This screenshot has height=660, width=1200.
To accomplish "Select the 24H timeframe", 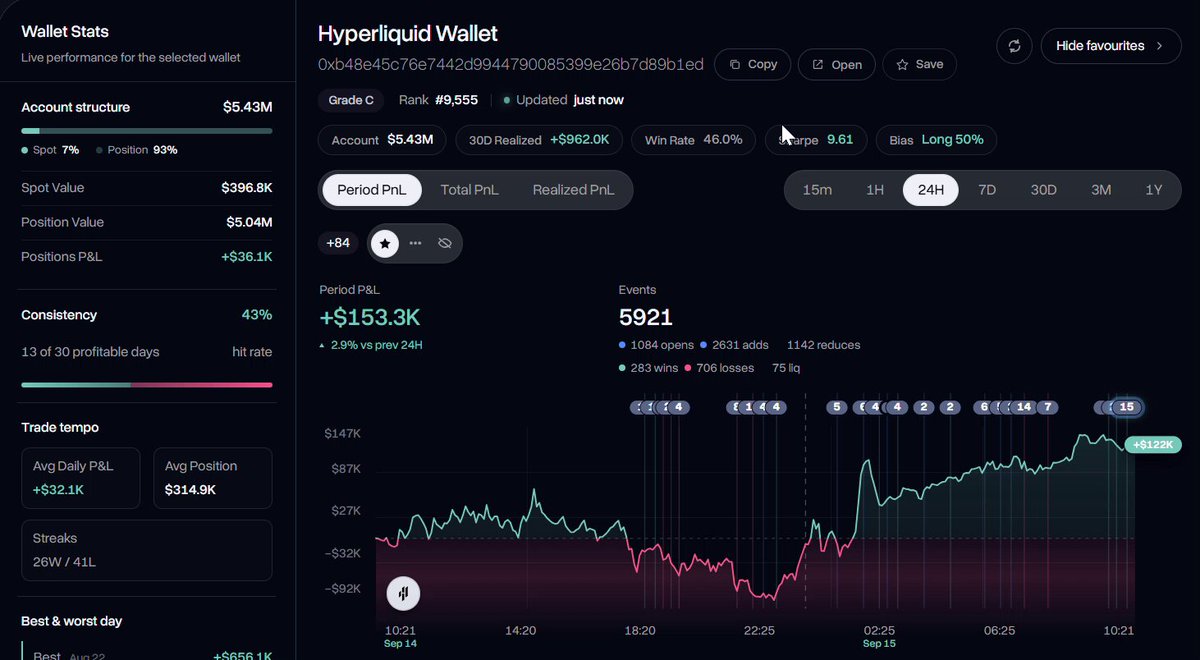I will 931,190.
